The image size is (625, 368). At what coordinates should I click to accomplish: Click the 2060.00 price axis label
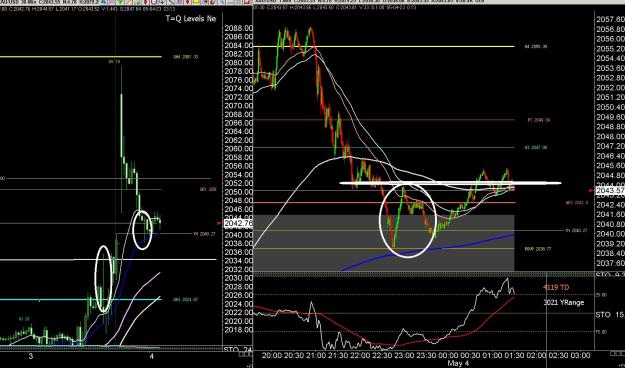[x=238, y=149]
